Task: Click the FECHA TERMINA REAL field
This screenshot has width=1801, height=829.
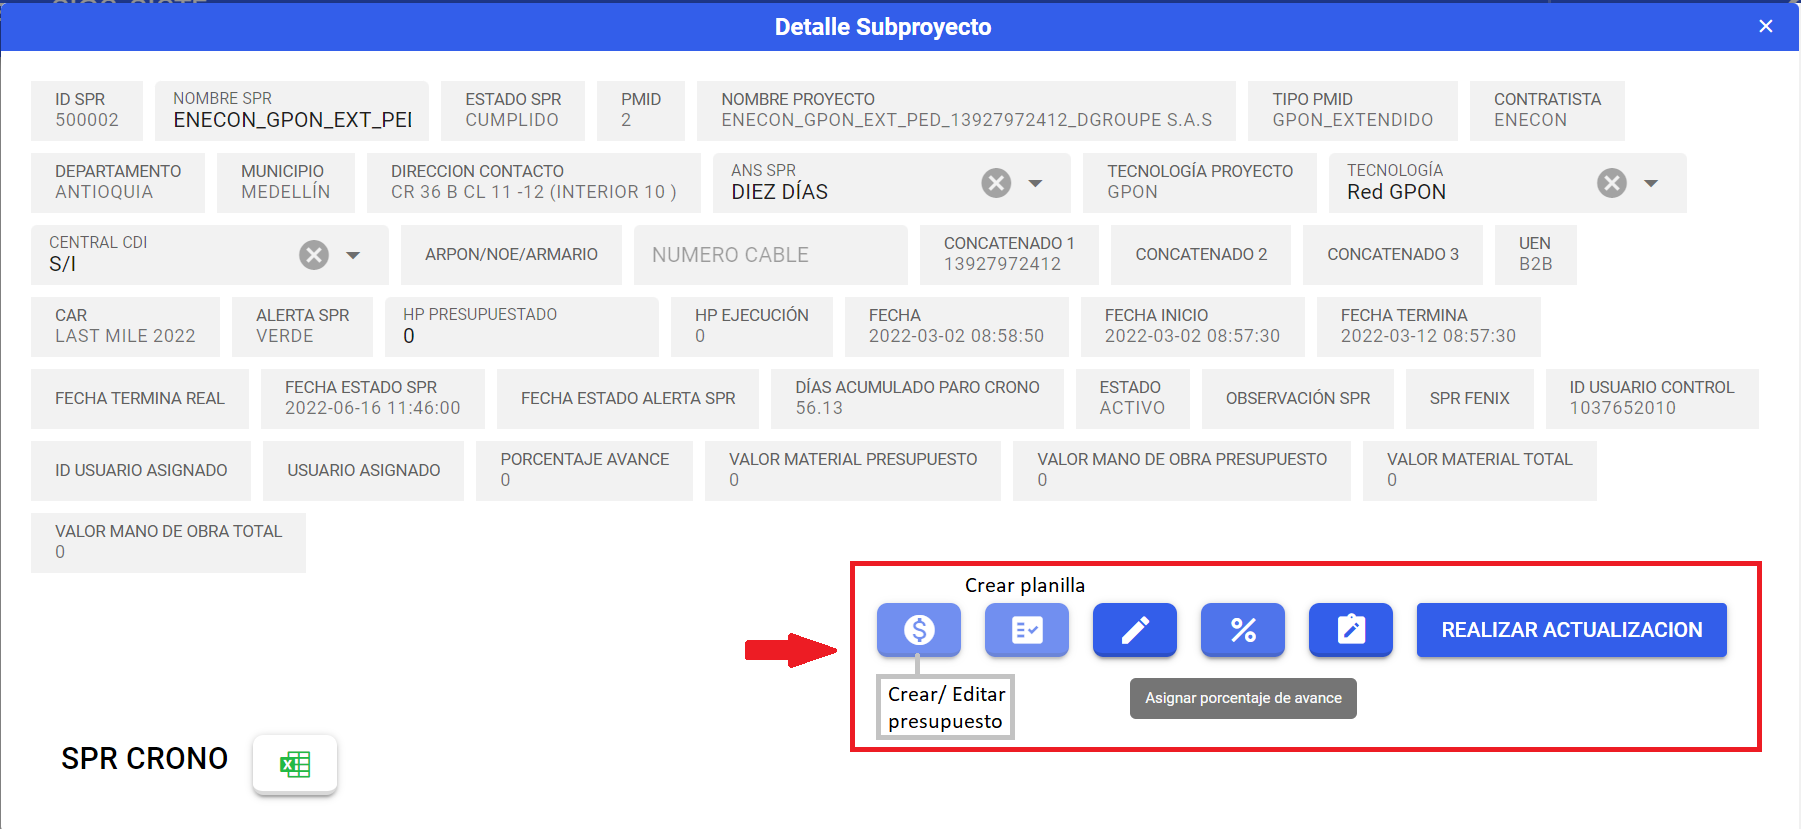Action: [140, 398]
